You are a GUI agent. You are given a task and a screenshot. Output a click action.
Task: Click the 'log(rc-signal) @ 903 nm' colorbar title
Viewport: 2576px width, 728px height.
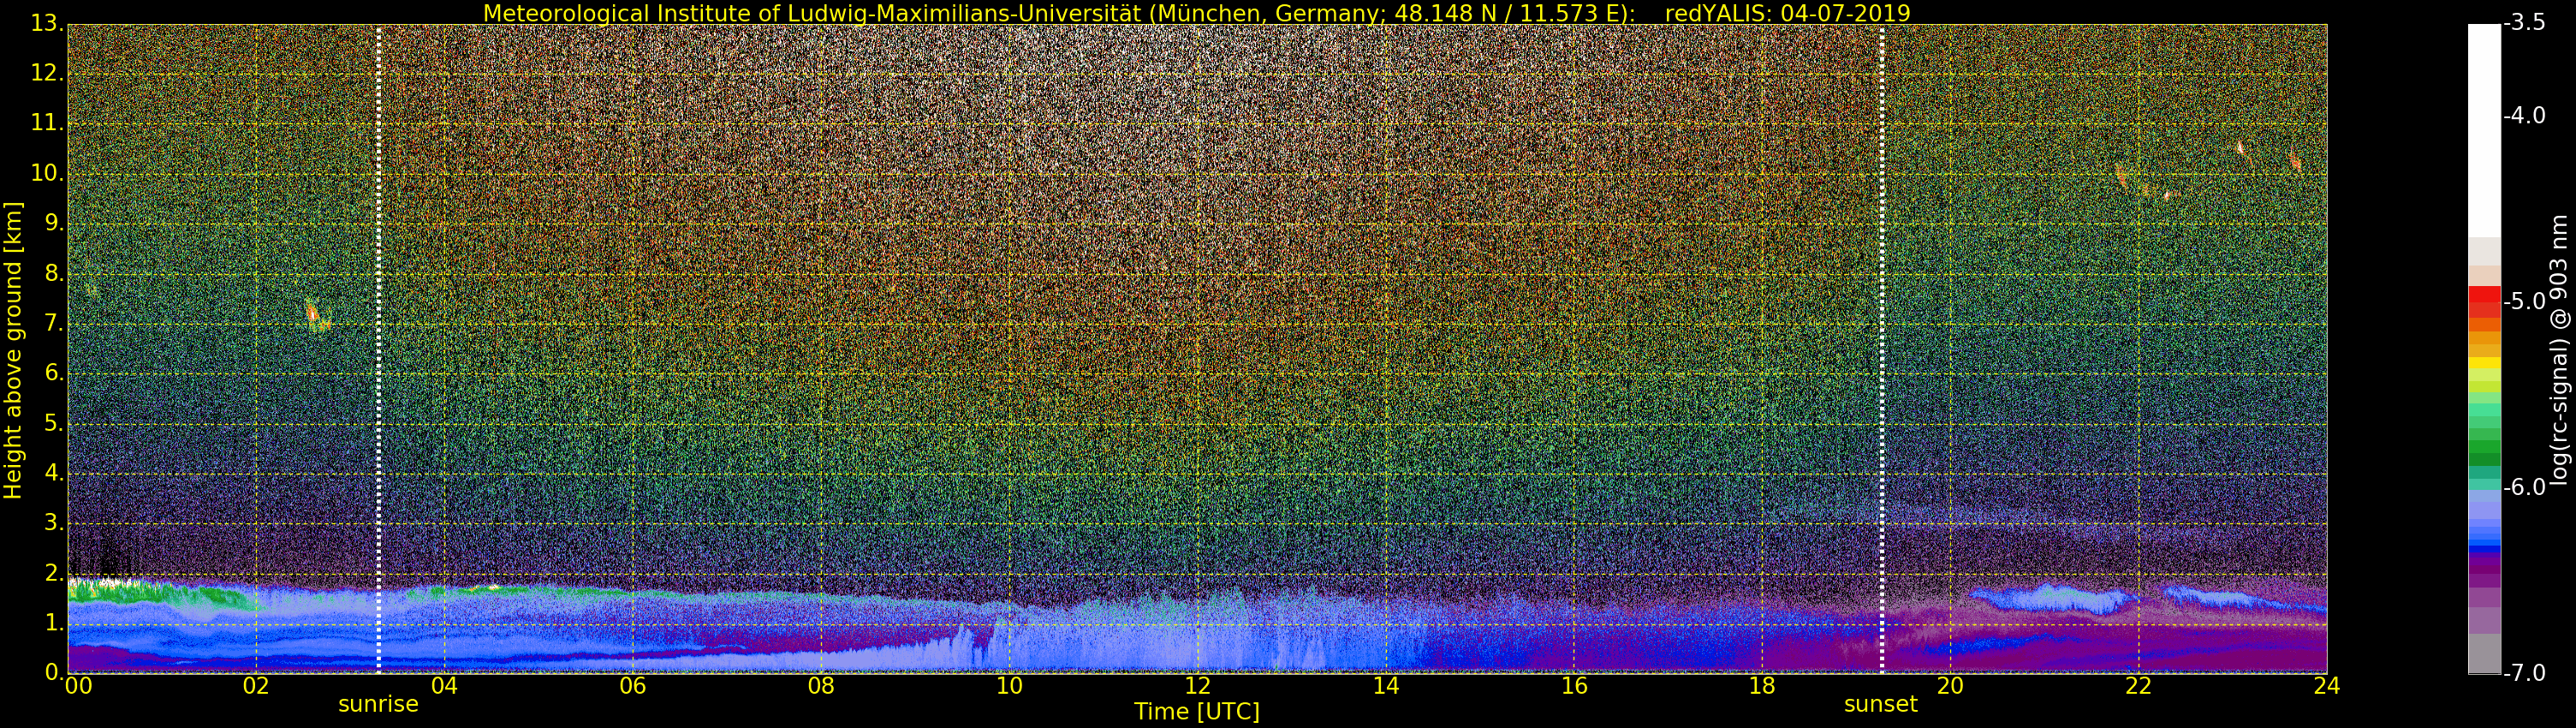pos(2560,350)
